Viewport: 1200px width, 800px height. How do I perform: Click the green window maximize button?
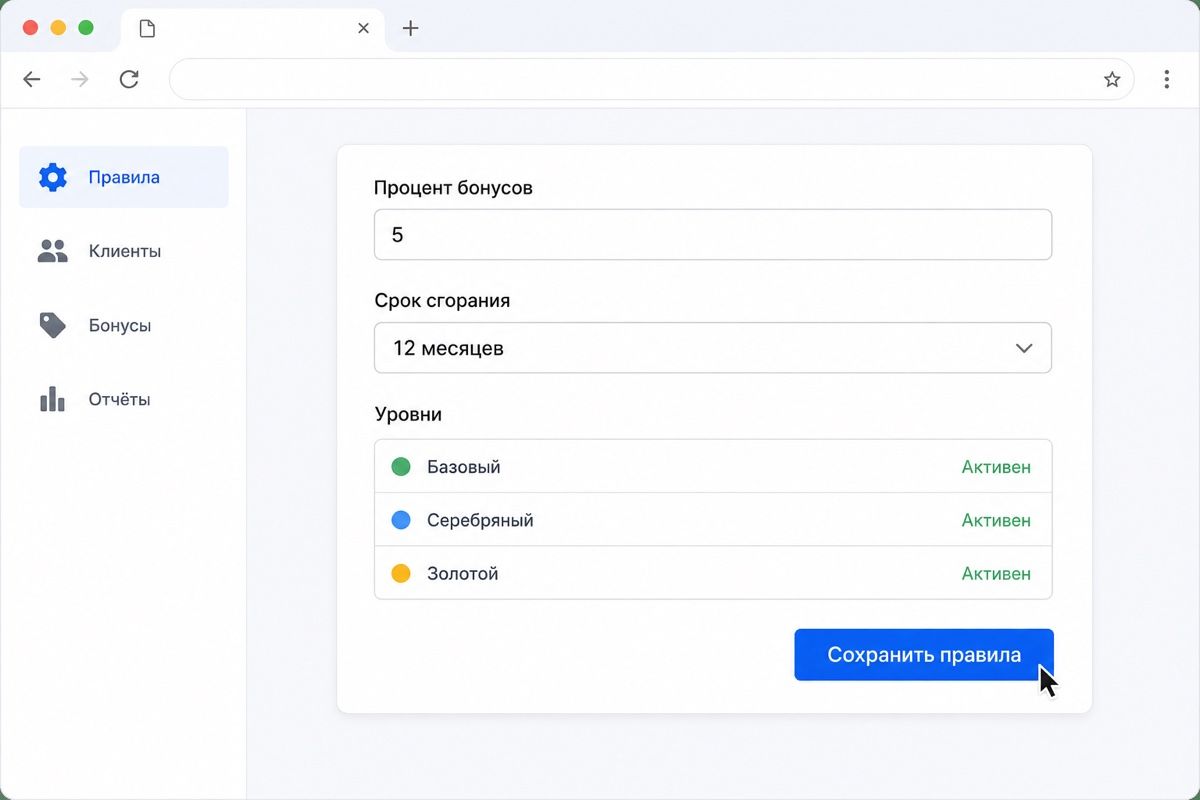tap(86, 28)
